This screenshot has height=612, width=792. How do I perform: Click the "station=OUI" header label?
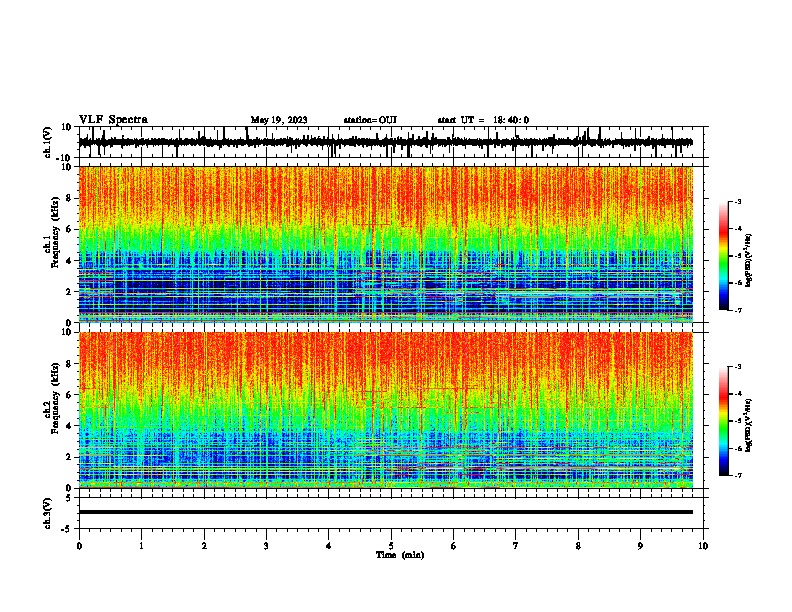click(x=370, y=120)
